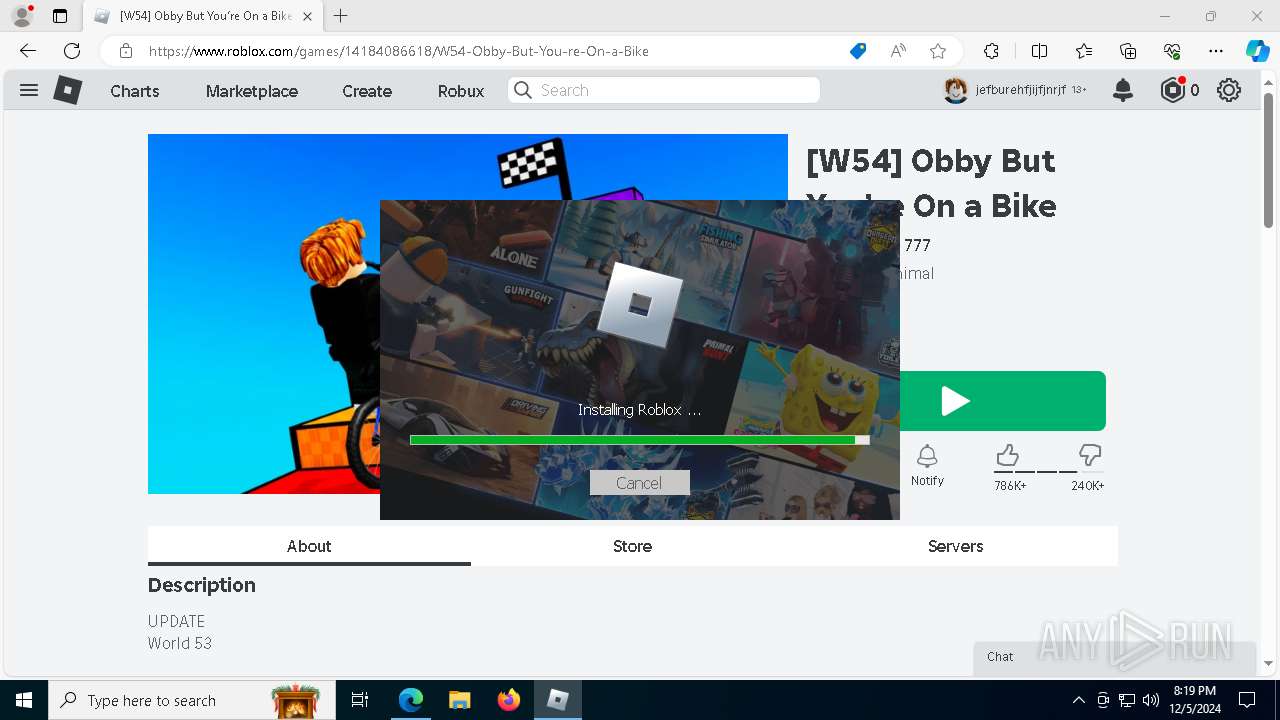Open the Robux balance icon
Image resolution: width=1280 pixels, height=720 pixels.
point(1173,90)
